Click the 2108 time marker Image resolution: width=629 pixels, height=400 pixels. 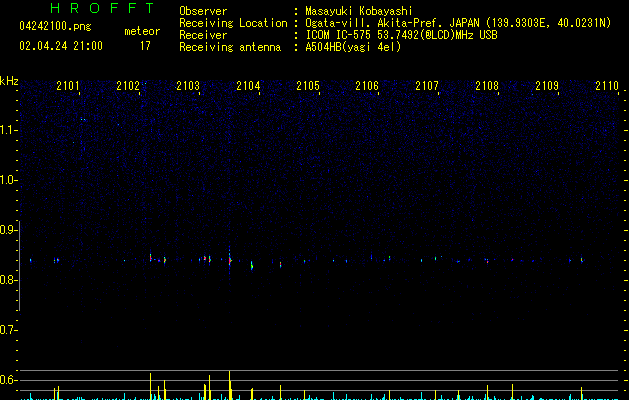(x=487, y=86)
